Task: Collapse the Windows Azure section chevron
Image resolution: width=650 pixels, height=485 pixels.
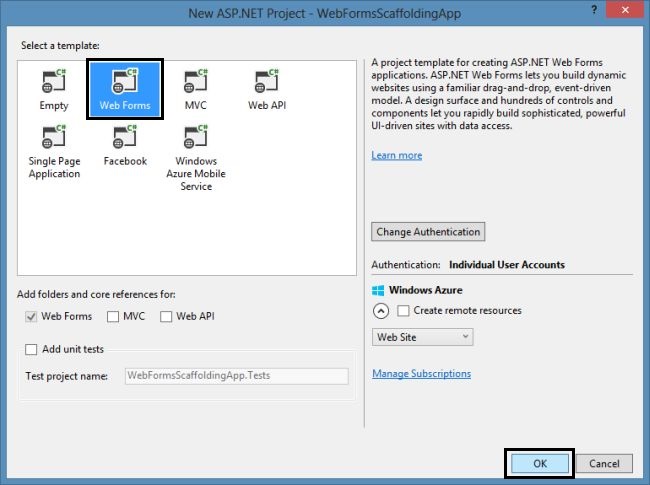Action: [x=381, y=310]
